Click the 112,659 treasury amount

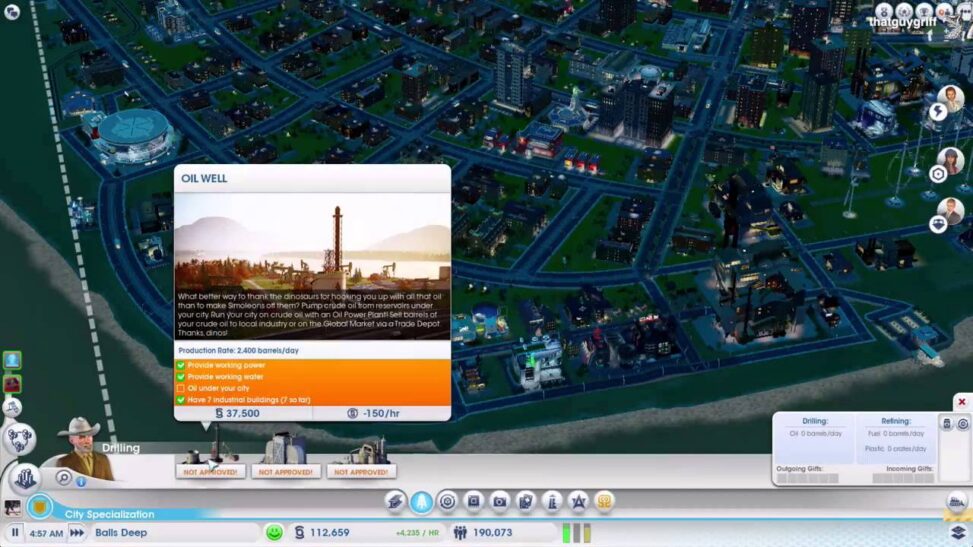tap(330, 532)
